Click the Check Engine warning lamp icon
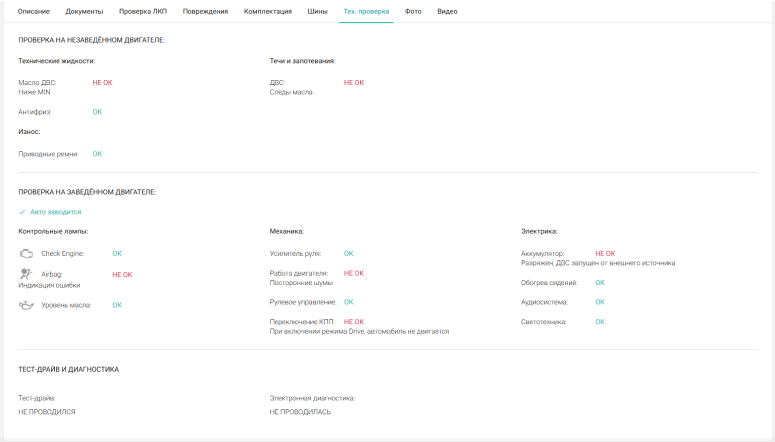Image resolution: width=775 pixels, height=442 pixels. [x=26, y=254]
